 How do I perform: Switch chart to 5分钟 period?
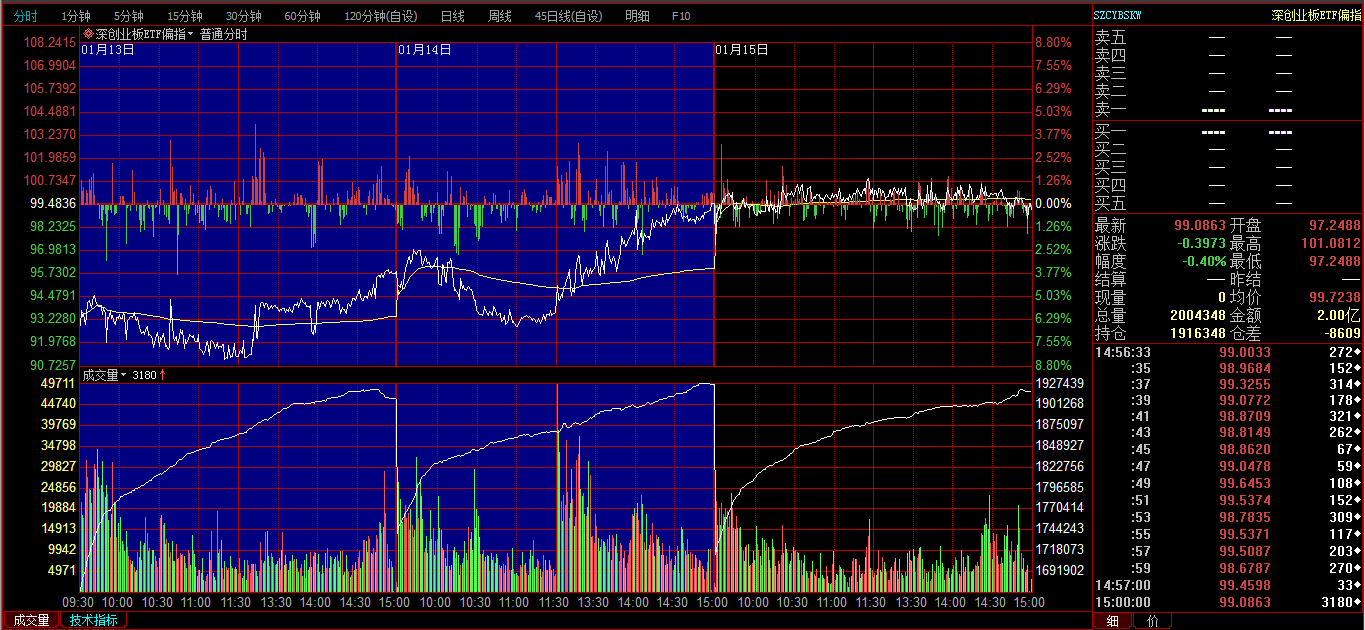pos(128,16)
